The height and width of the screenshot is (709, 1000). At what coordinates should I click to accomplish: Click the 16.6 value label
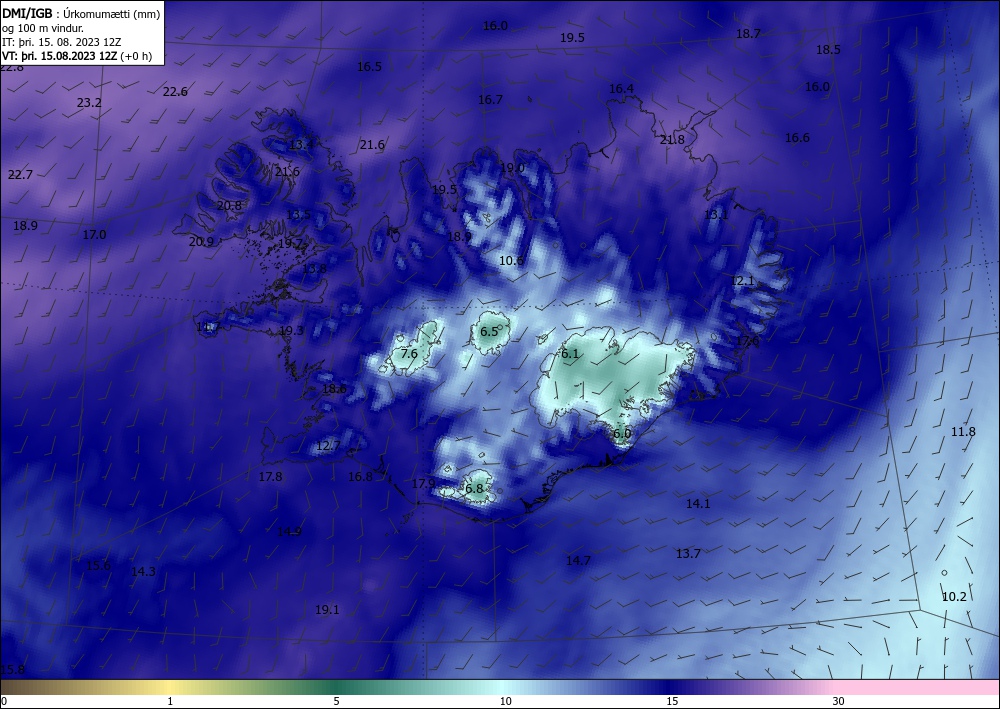797,138
